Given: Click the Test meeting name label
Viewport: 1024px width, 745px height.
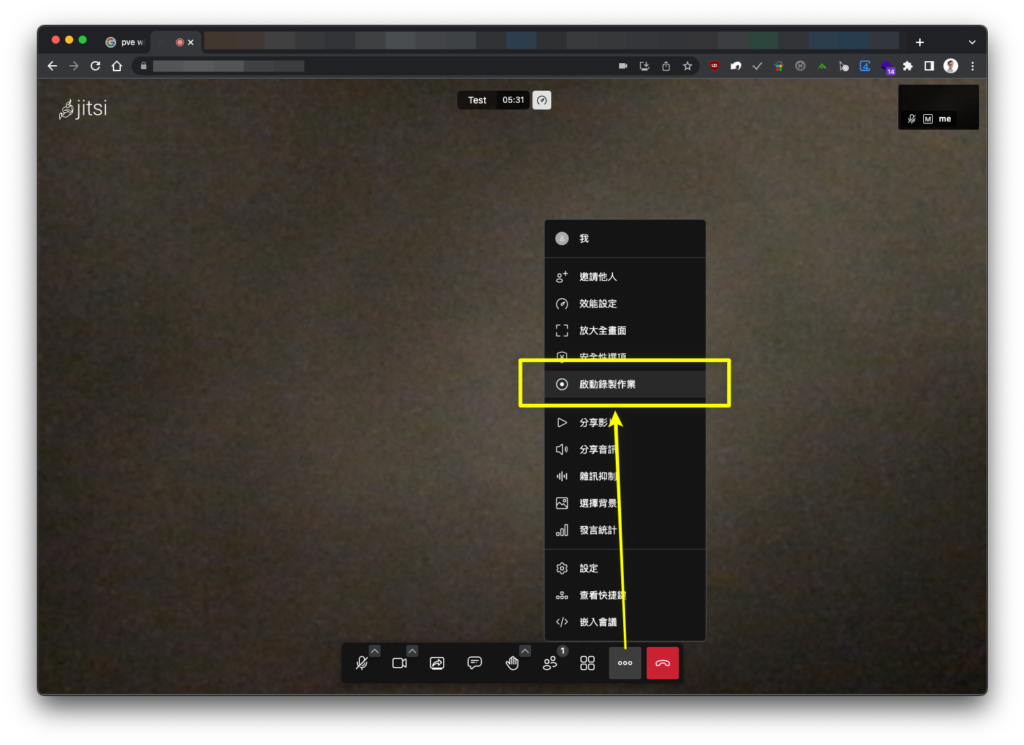Looking at the screenshot, I should (477, 100).
